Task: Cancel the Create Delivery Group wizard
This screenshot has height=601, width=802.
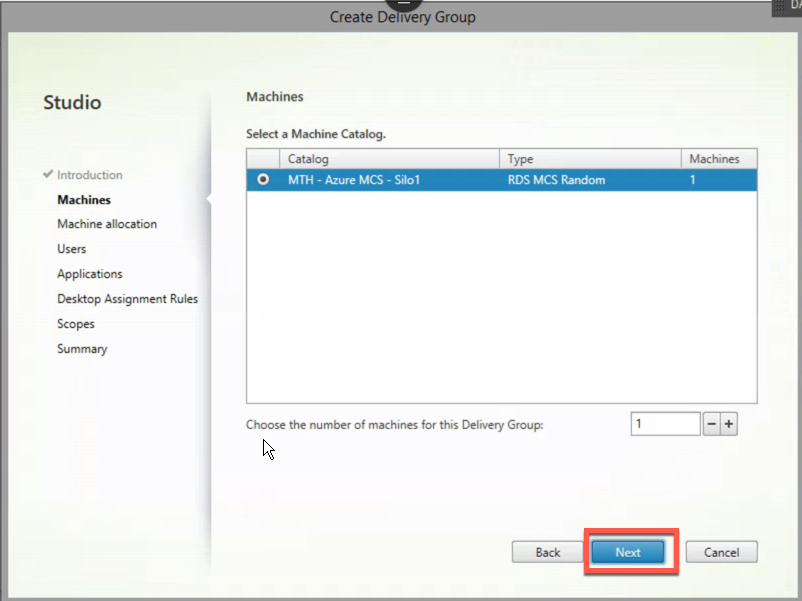Action: tap(721, 552)
